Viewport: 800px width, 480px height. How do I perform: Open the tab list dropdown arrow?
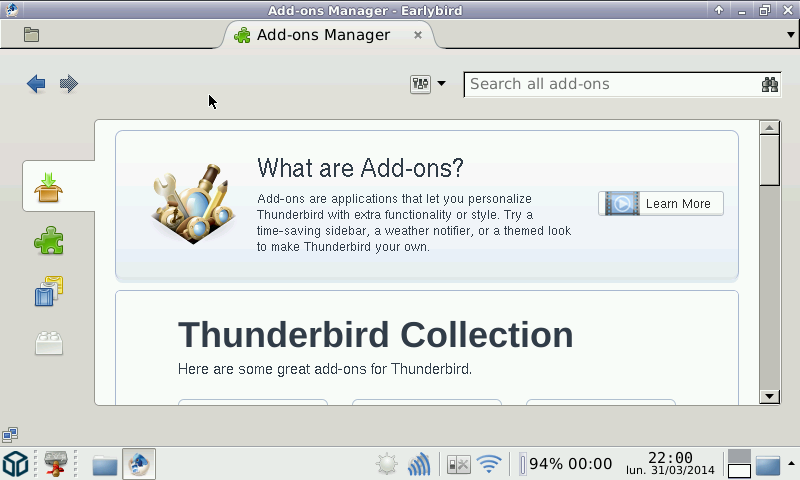[x=787, y=35]
